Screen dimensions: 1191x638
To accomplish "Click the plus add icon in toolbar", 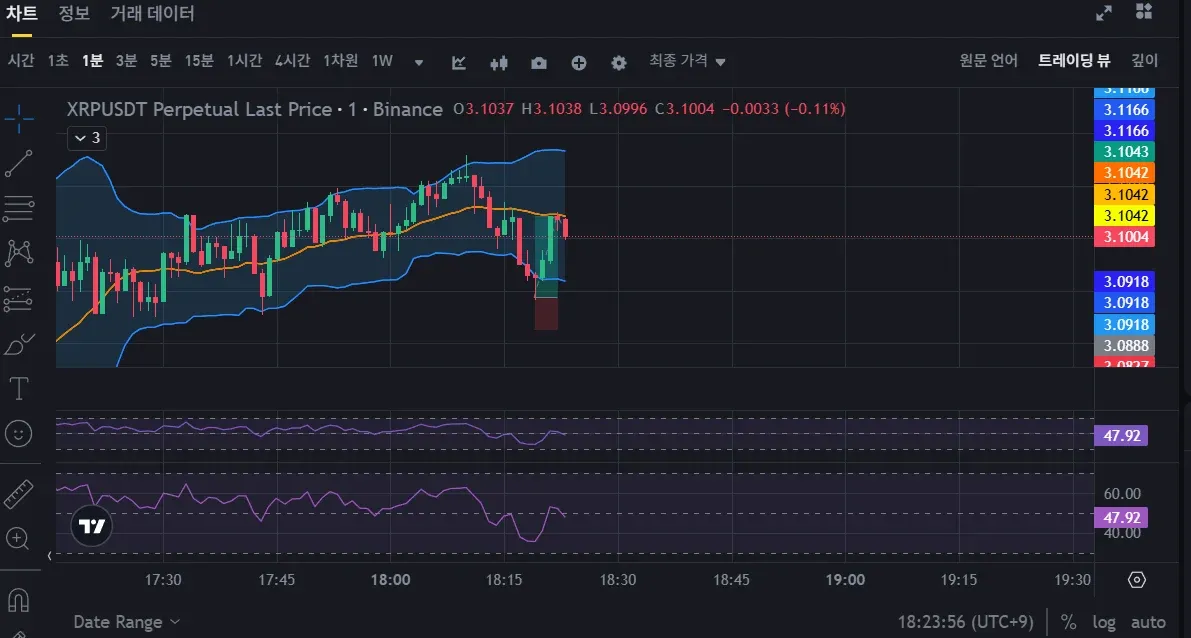I will tap(579, 62).
